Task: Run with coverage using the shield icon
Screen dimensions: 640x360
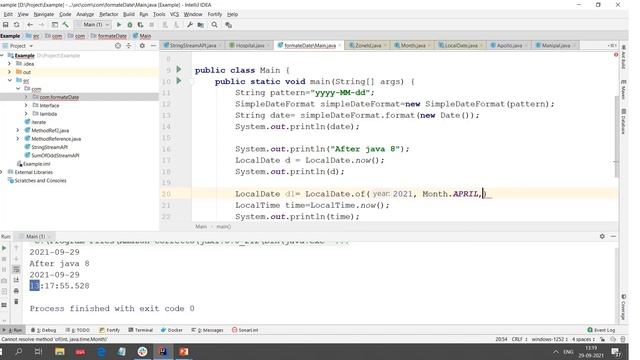Action: click(140, 25)
